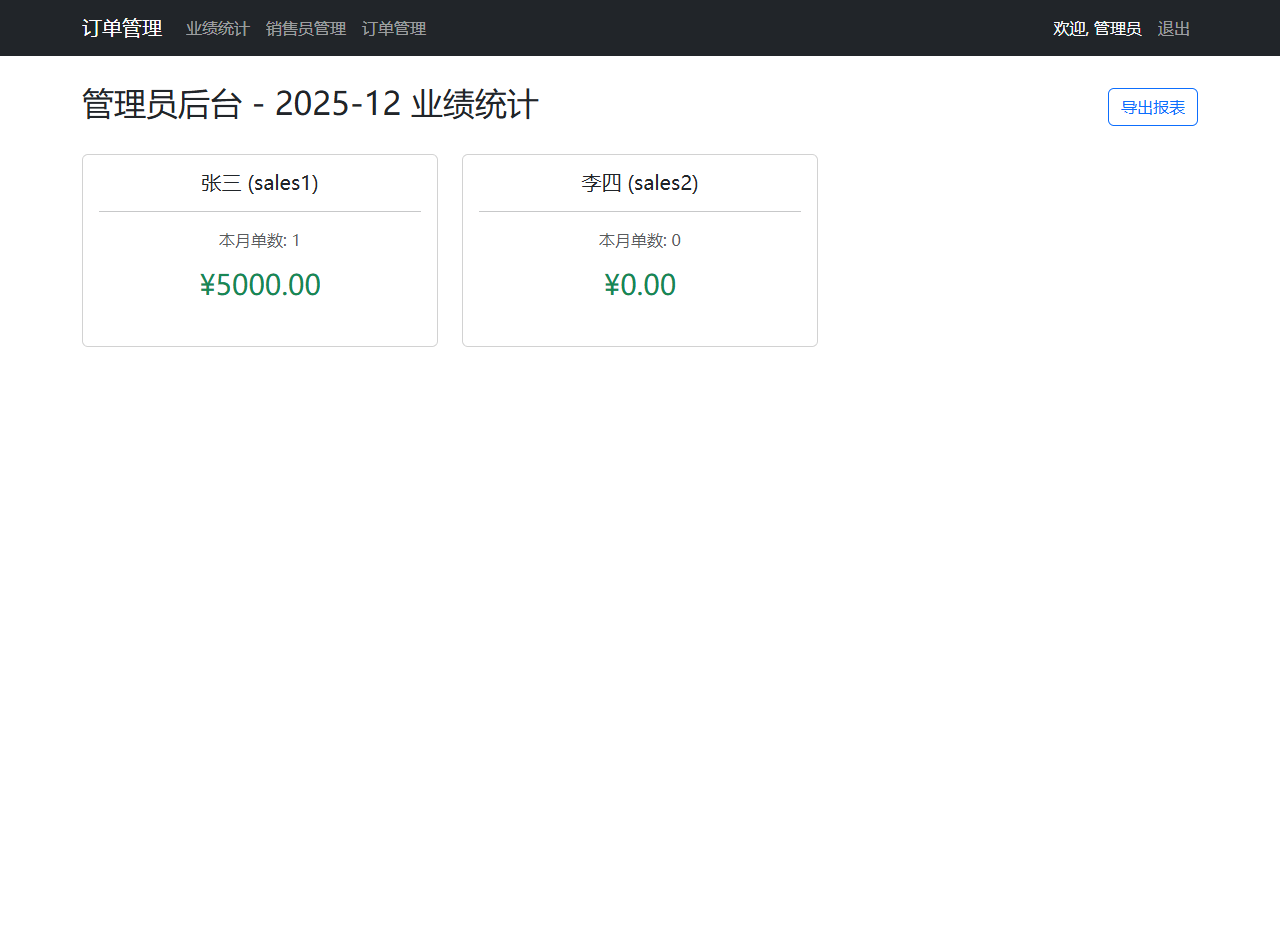The width and height of the screenshot is (1283, 935).
Task: Click 业绩统计 text in the page heading
Action: point(475,104)
